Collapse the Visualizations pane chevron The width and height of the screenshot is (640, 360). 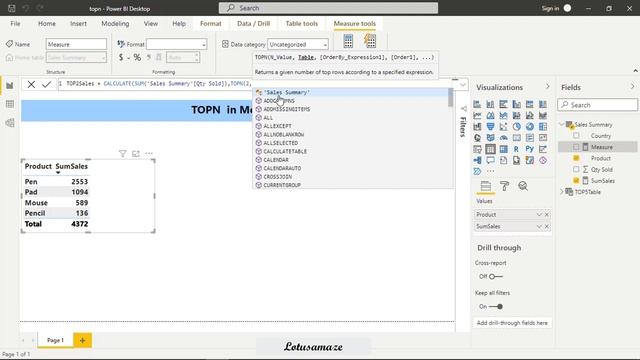coord(547,87)
